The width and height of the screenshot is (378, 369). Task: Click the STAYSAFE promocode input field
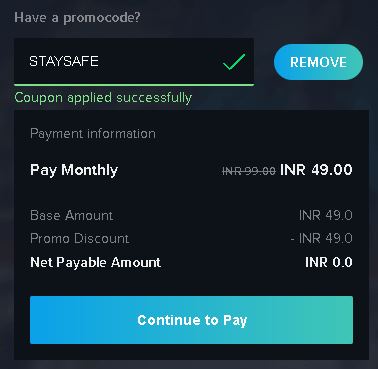(x=134, y=62)
